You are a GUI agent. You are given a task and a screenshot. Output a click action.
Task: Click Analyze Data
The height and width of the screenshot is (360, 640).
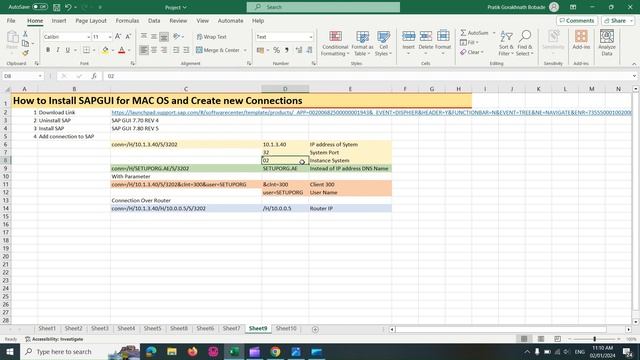[607, 42]
